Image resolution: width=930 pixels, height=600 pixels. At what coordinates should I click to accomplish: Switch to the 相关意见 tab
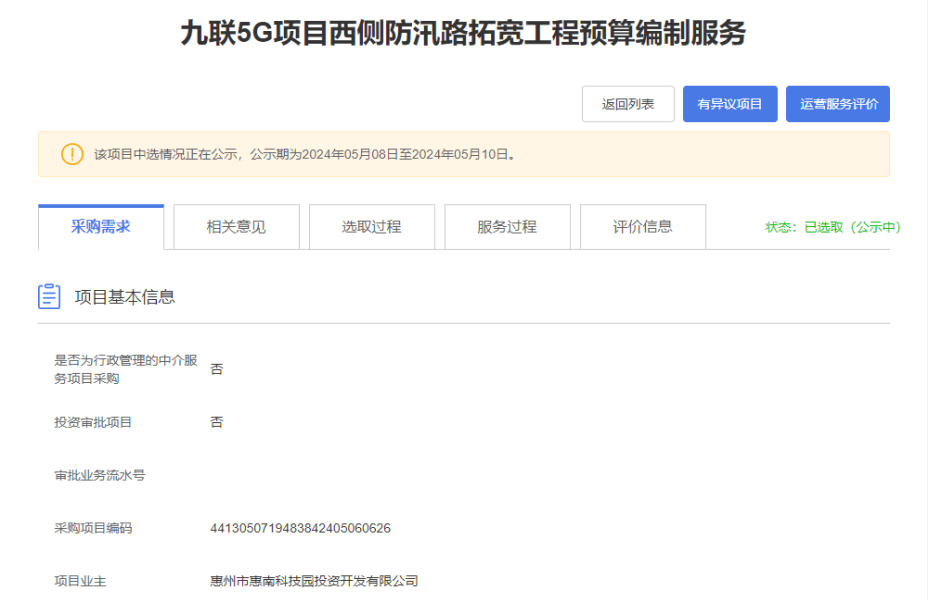[236, 227]
